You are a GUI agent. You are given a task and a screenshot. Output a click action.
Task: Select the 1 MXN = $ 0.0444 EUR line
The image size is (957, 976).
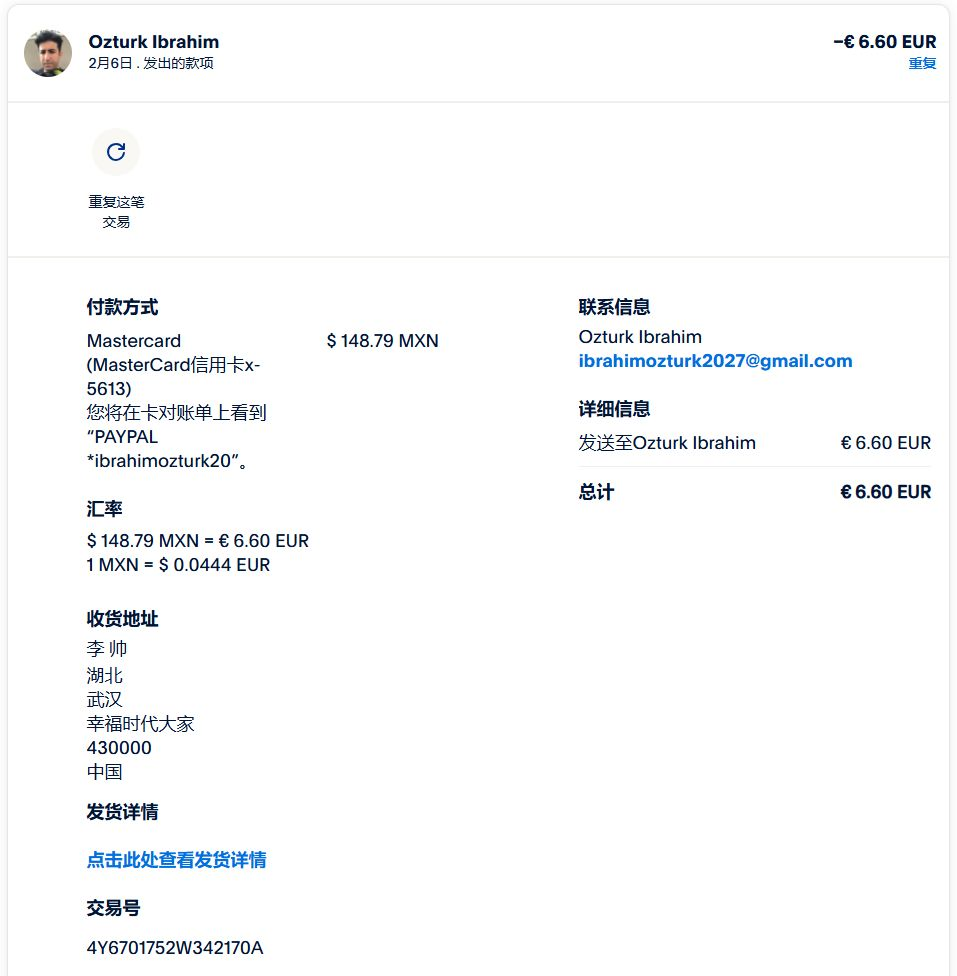tap(178, 565)
